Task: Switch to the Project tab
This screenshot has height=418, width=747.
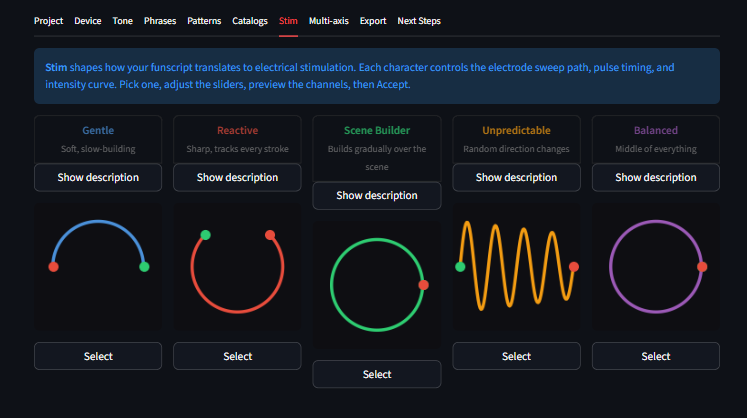Action: 48,20
